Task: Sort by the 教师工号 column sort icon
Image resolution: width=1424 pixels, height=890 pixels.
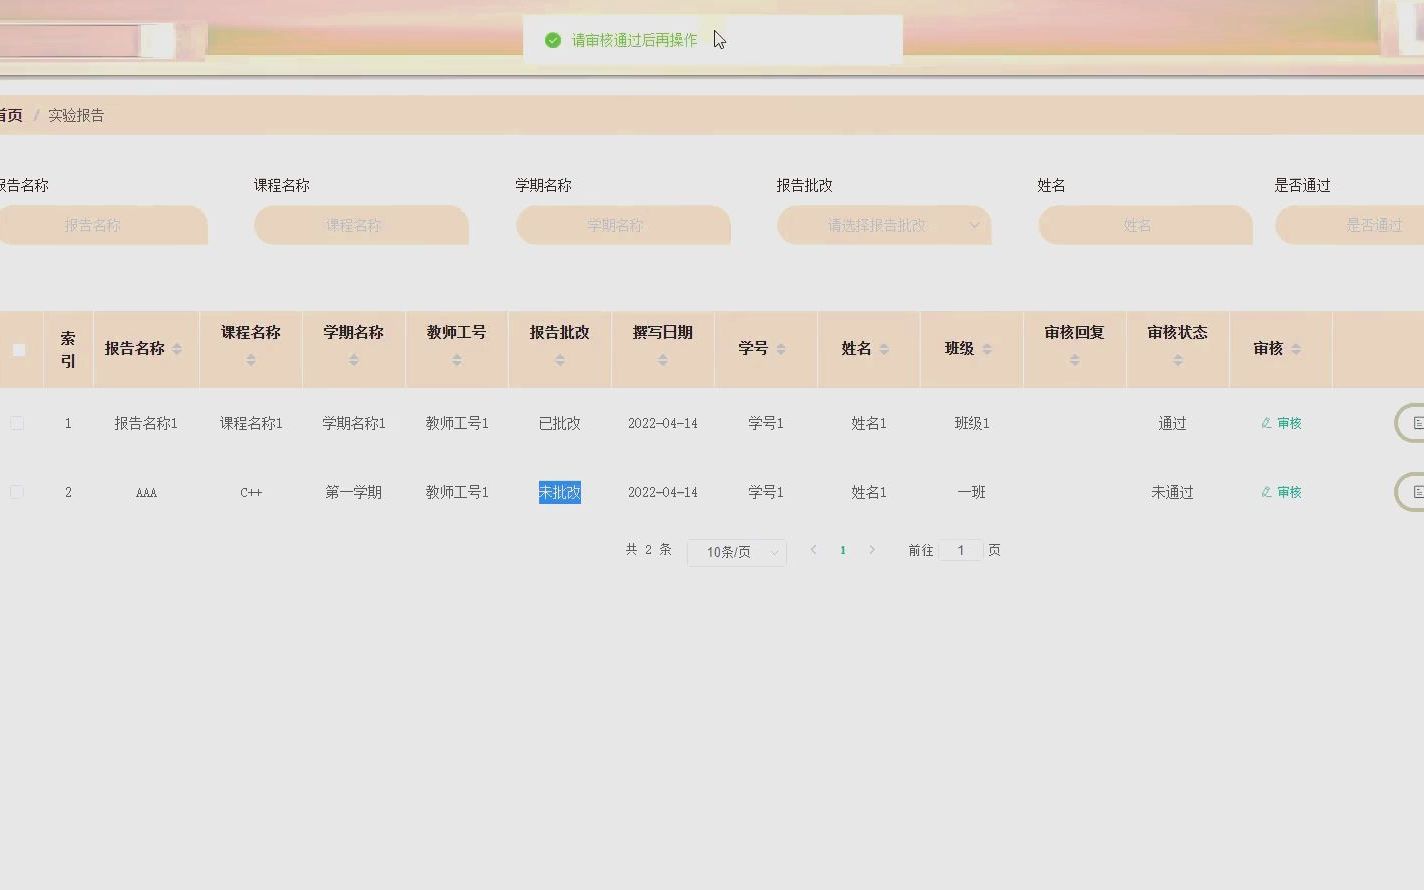Action: (457, 360)
